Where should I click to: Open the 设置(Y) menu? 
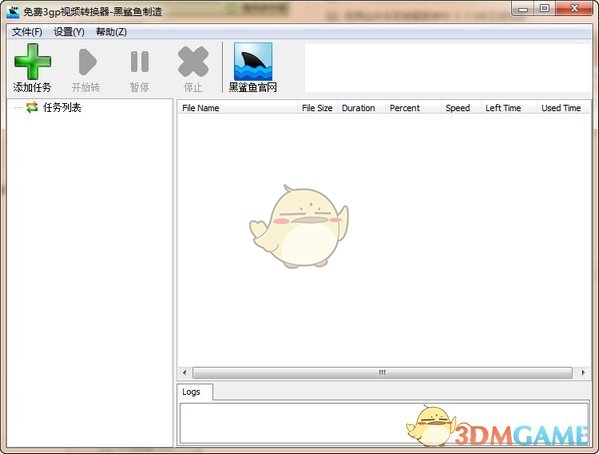[69, 32]
